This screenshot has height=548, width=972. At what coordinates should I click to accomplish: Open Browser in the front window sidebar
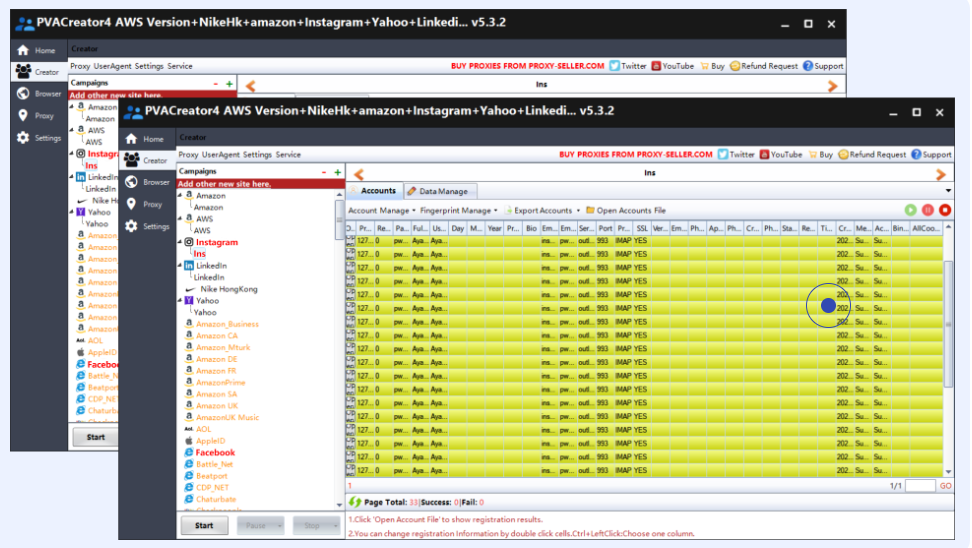pos(148,182)
